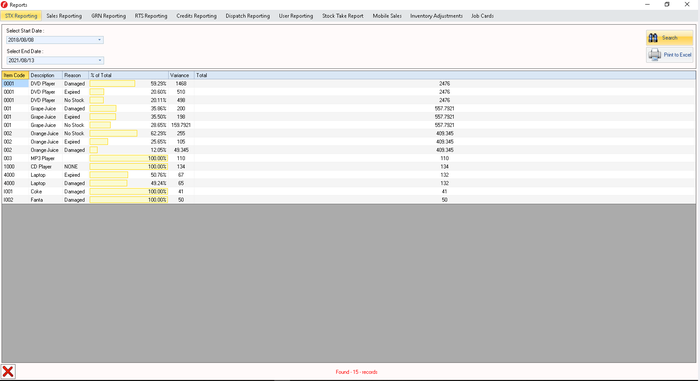700x381 pixels.
Task: Click the Reports app icon in title bar
Action: click(x=4, y=4)
